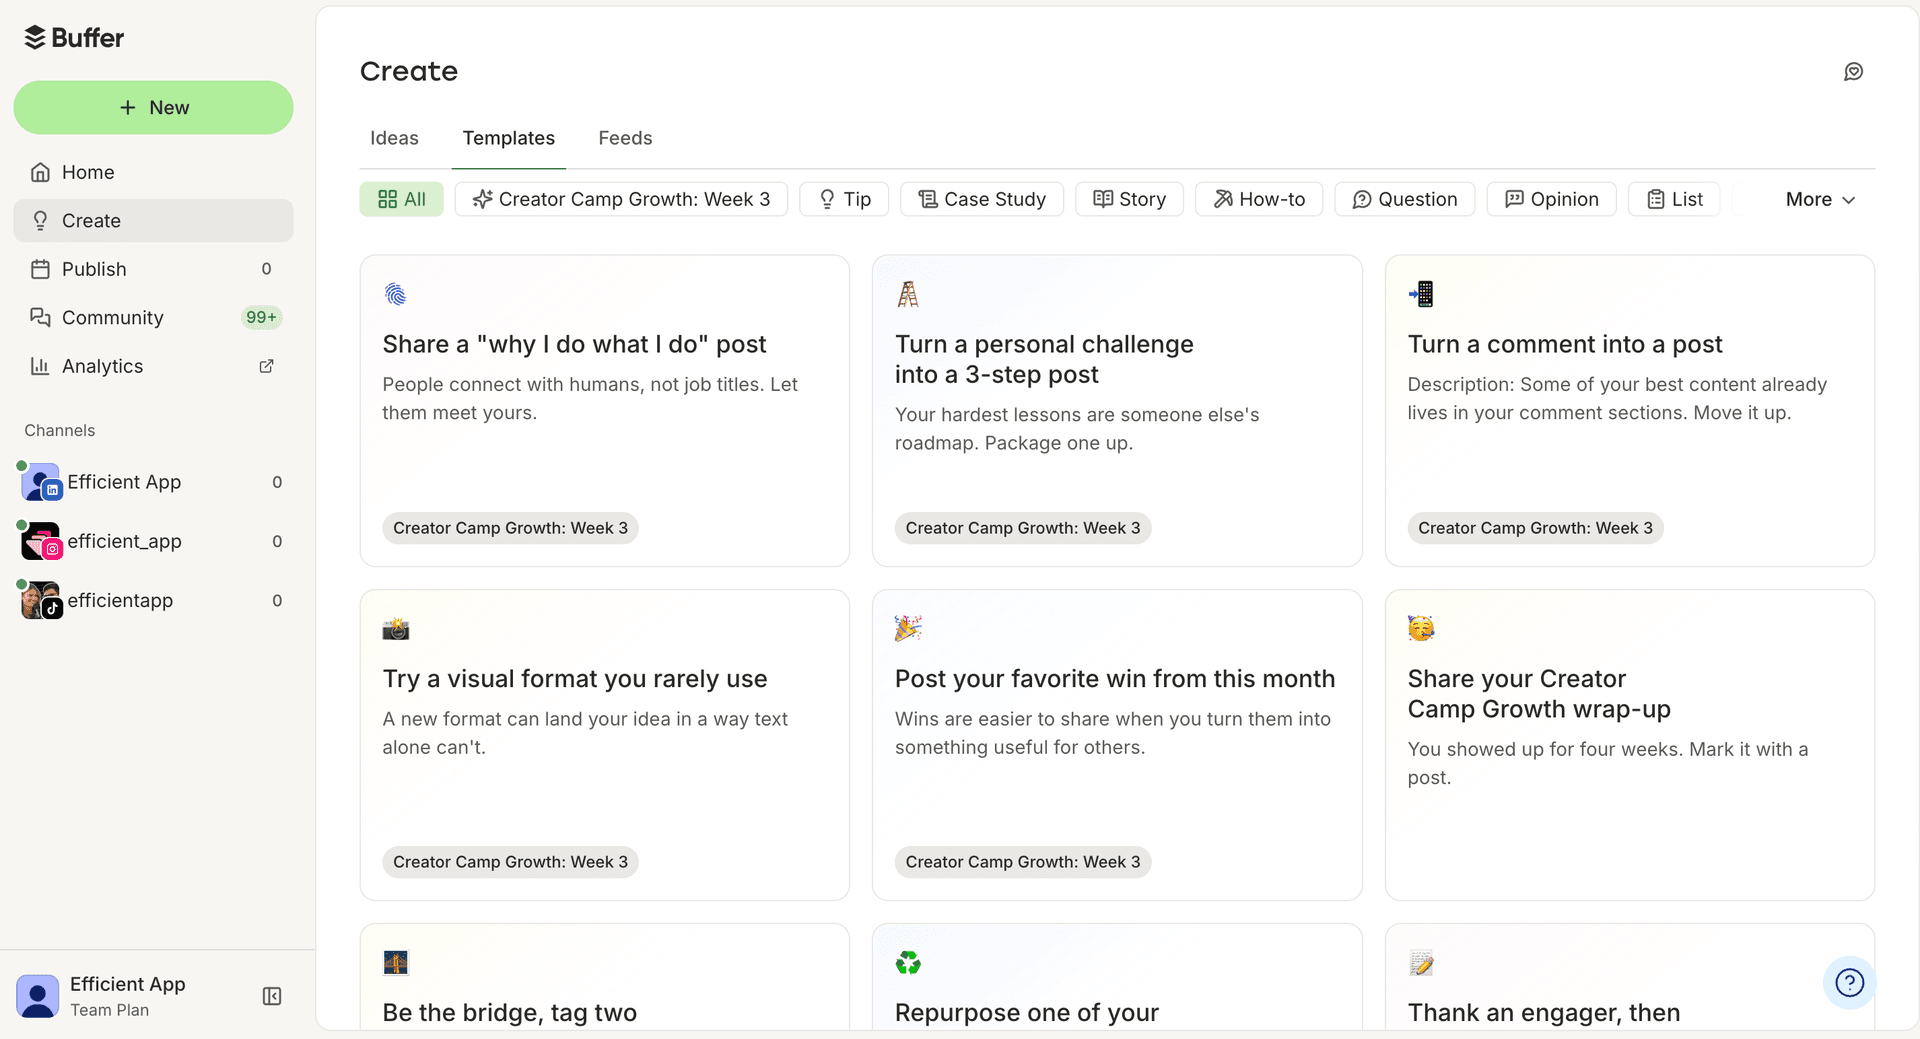
Task: Open feedback chat icon top right
Action: click(1854, 71)
